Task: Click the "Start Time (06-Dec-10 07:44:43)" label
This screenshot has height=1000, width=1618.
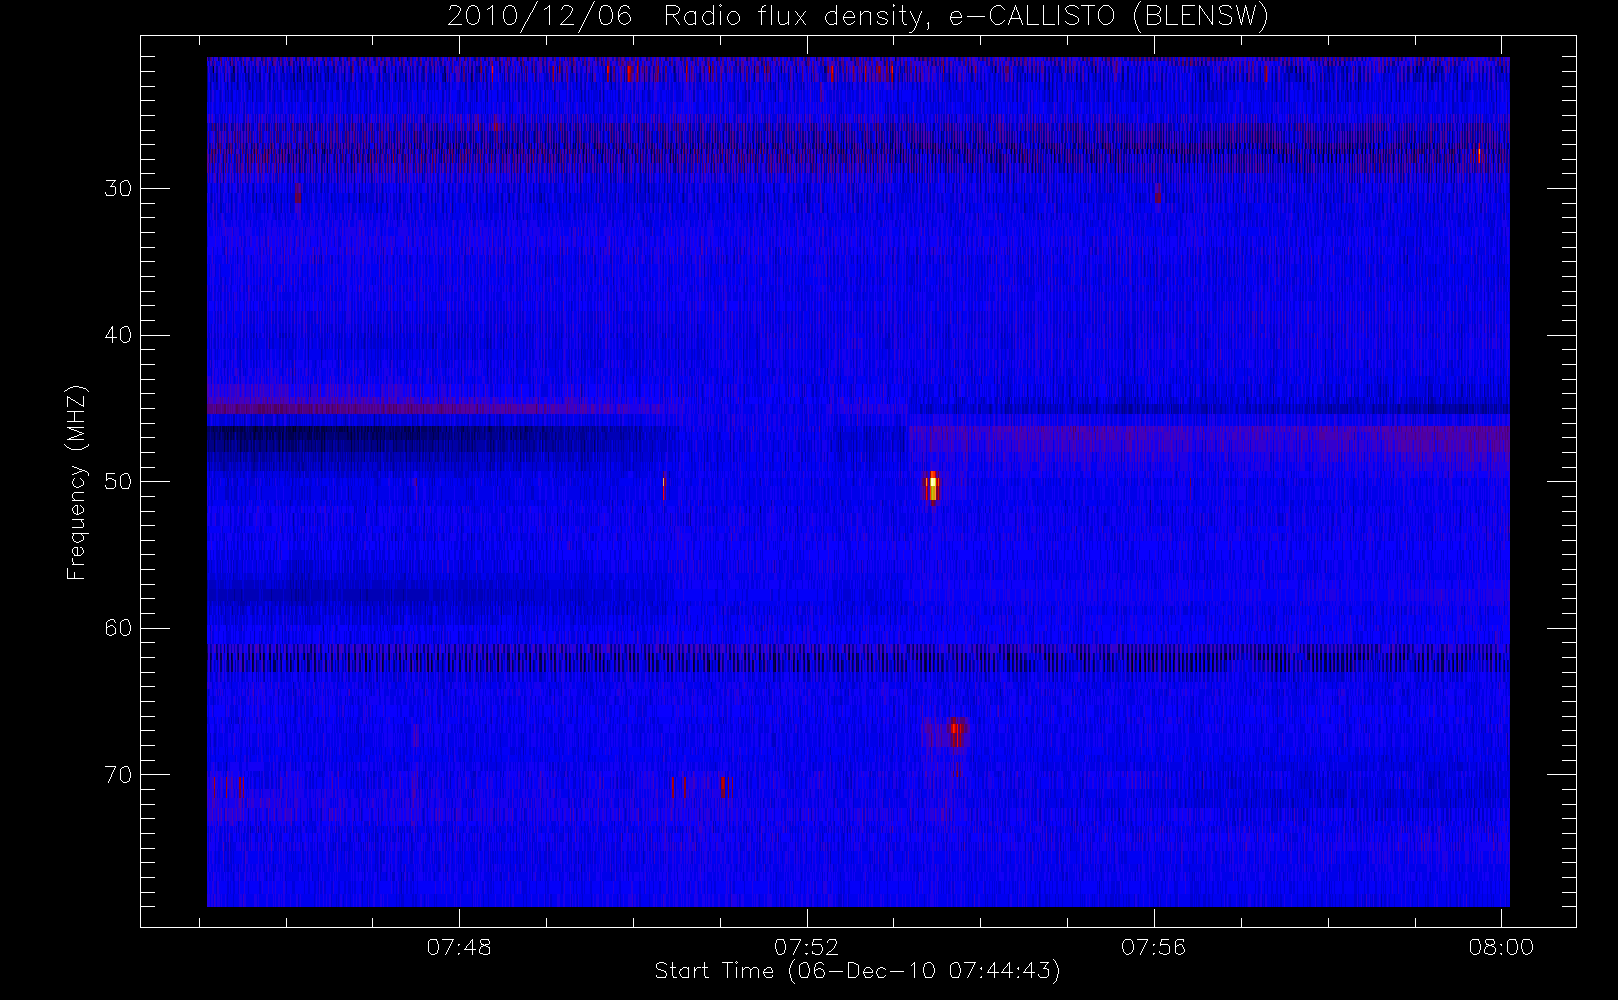Action: (857, 971)
